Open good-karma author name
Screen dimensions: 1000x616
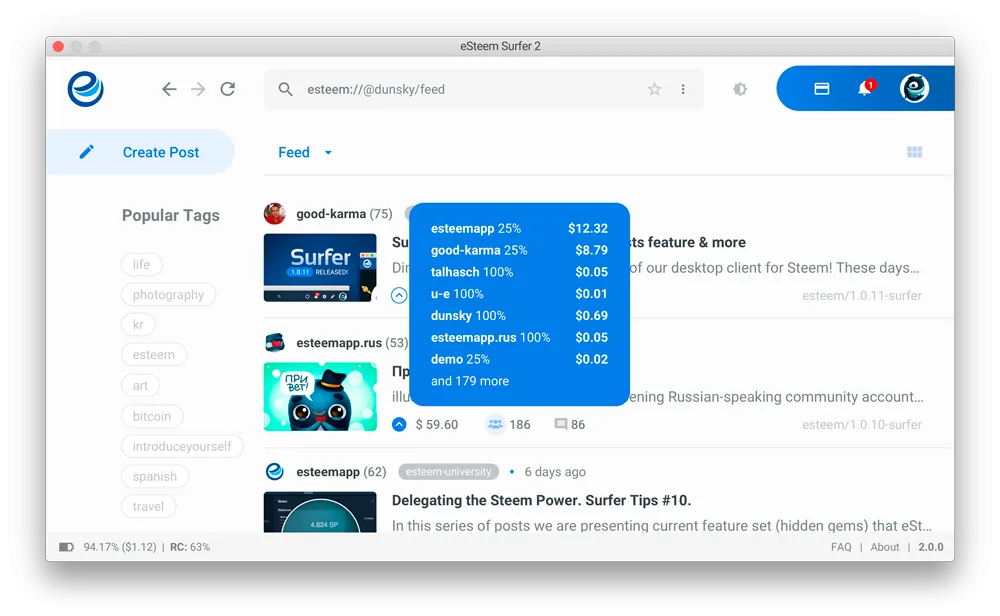pyautogui.click(x=331, y=214)
